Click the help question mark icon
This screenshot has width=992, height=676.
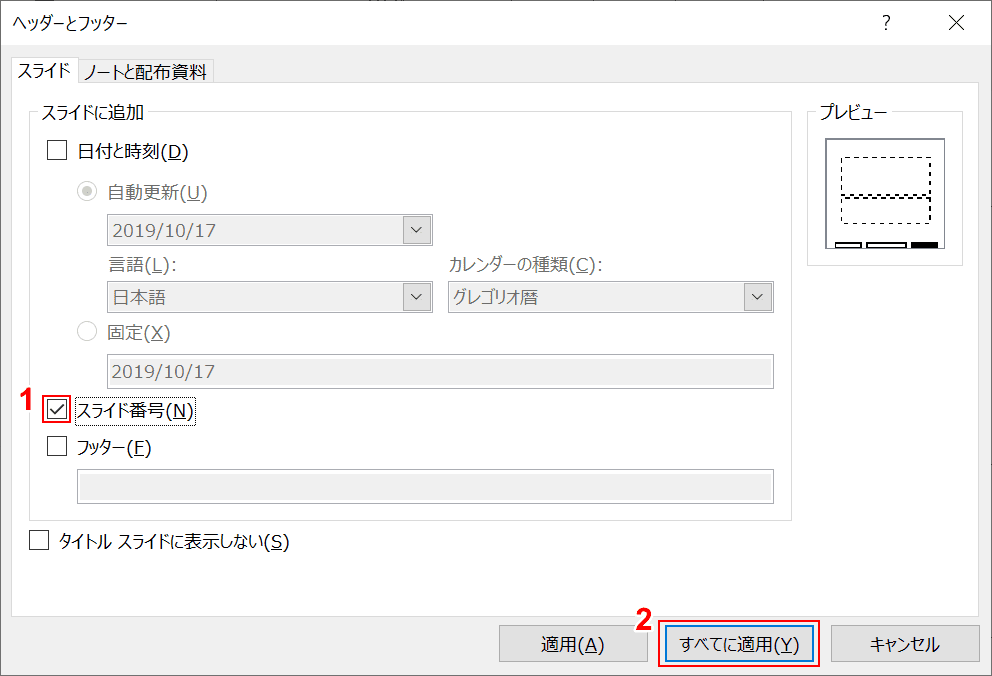click(x=886, y=23)
